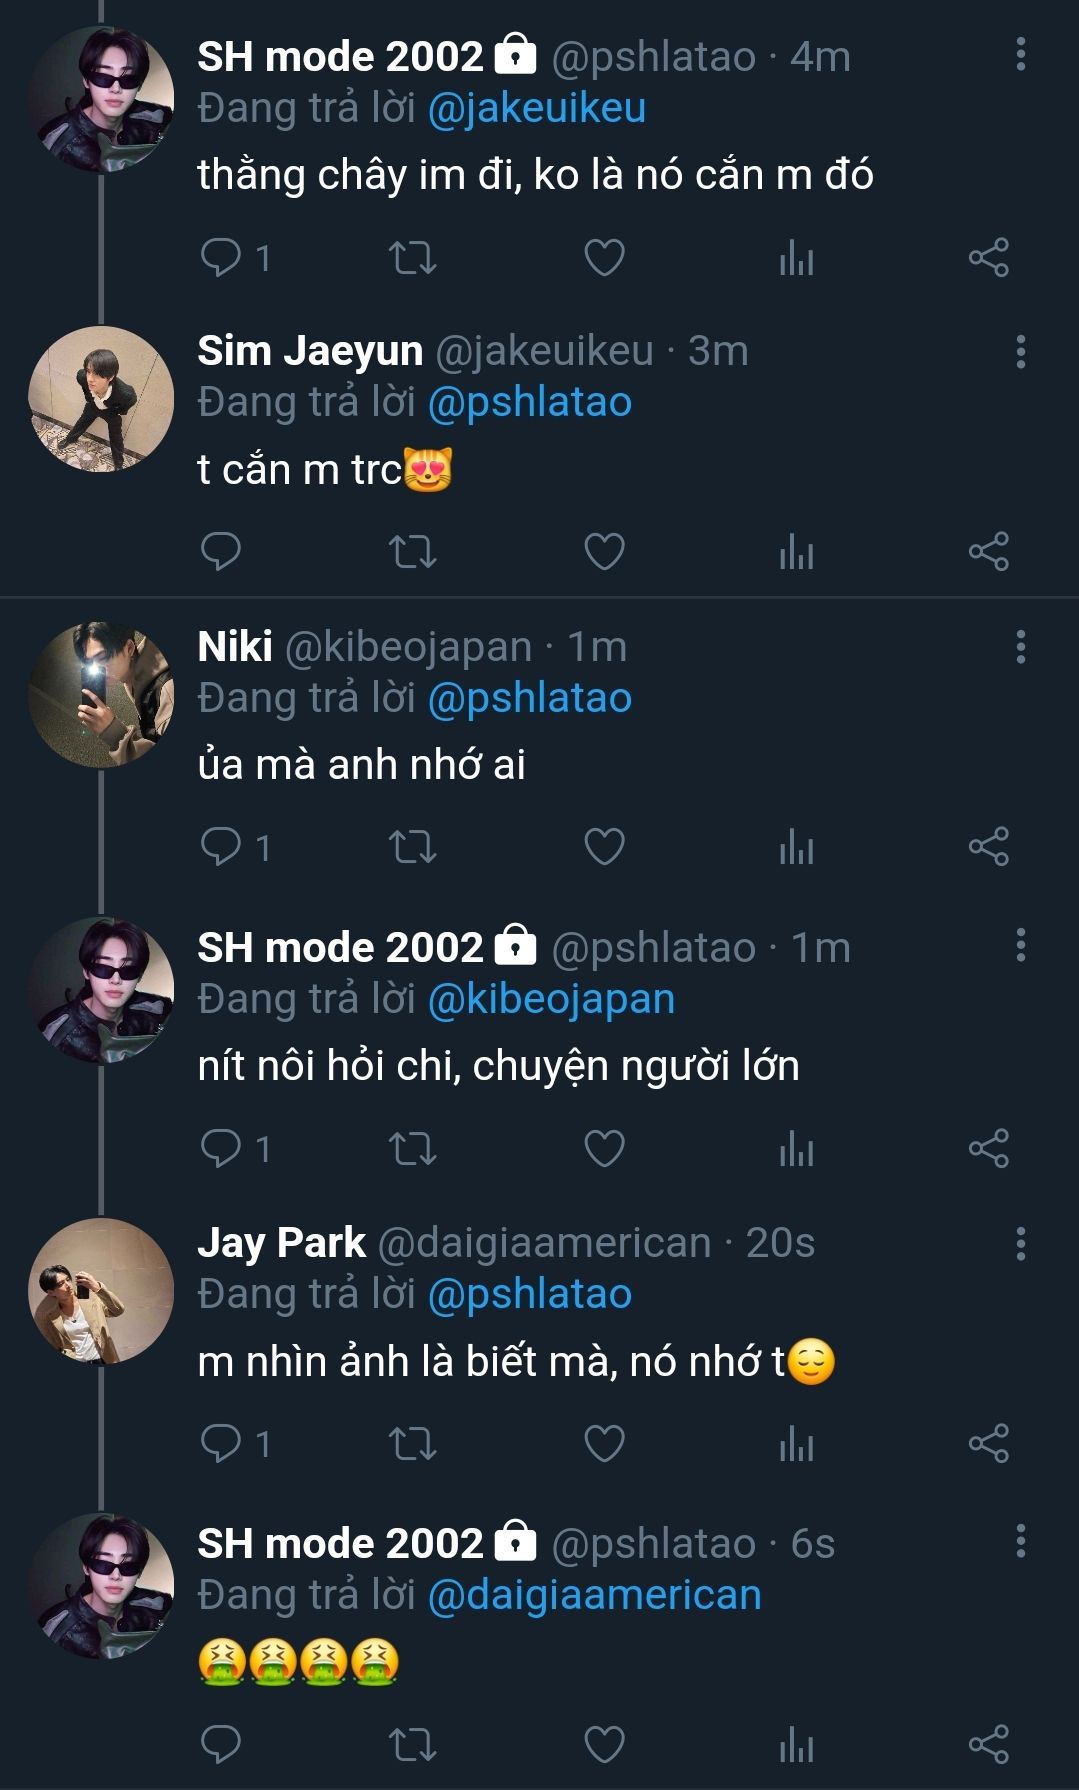View analytics on Sim Jaeyun's tweet
Viewport: 1079px width, 1790px height.
(796, 551)
